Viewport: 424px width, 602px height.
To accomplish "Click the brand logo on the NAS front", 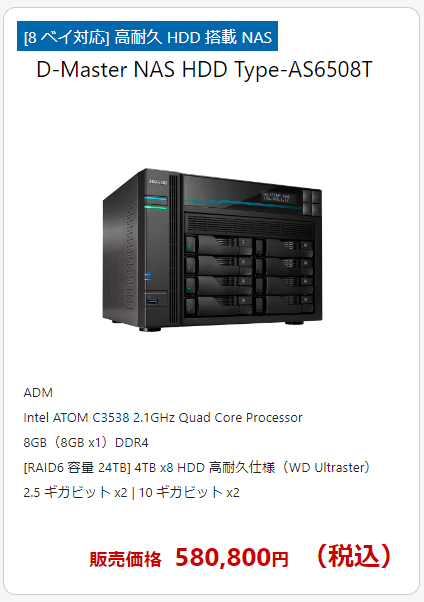I will point(157,182).
